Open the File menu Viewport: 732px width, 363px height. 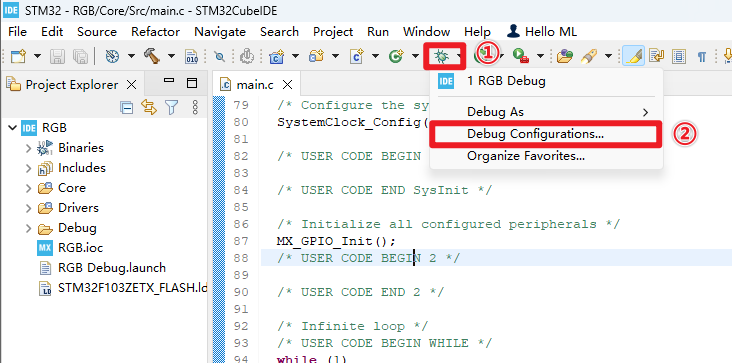point(18,32)
